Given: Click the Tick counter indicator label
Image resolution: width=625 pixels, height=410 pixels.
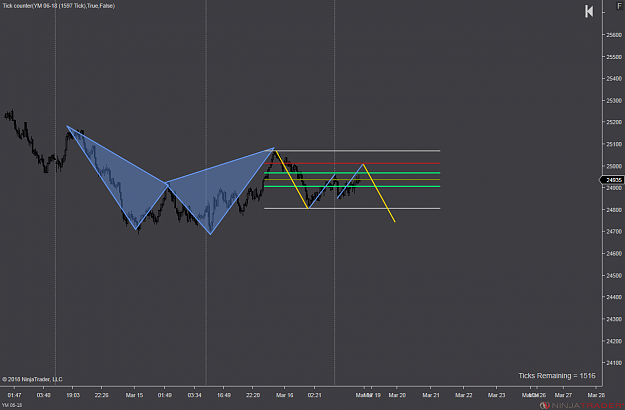Looking at the screenshot, I should [59, 6].
